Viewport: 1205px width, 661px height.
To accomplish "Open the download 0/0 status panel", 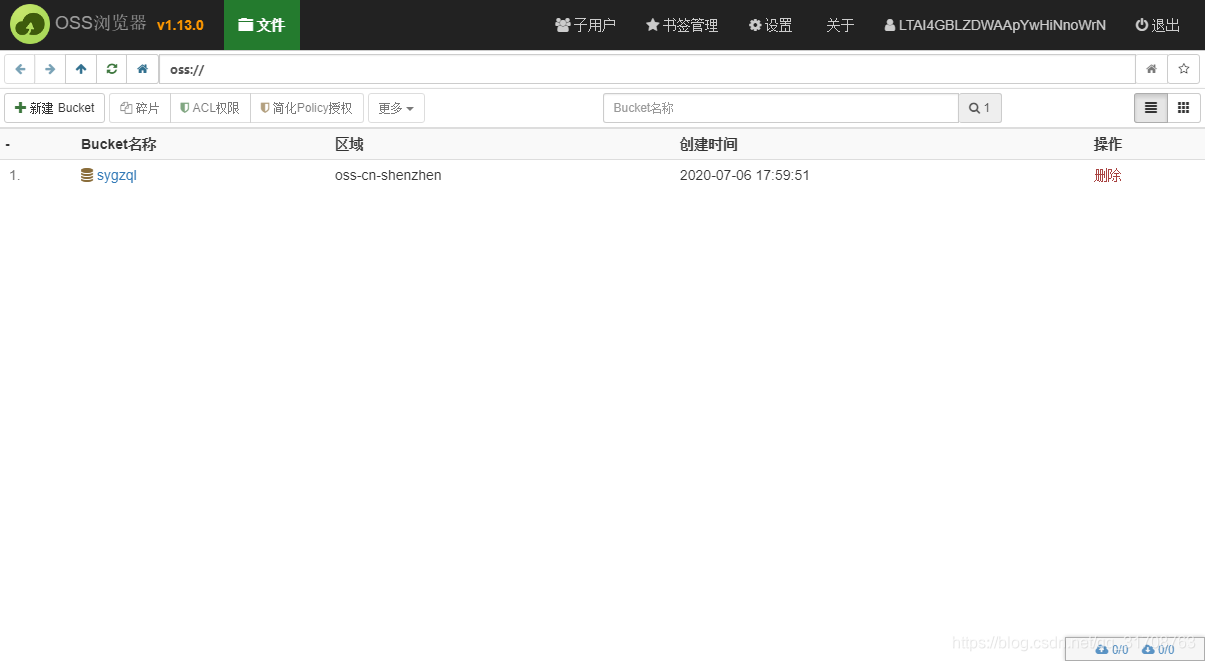I will [x=1160, y=649].
